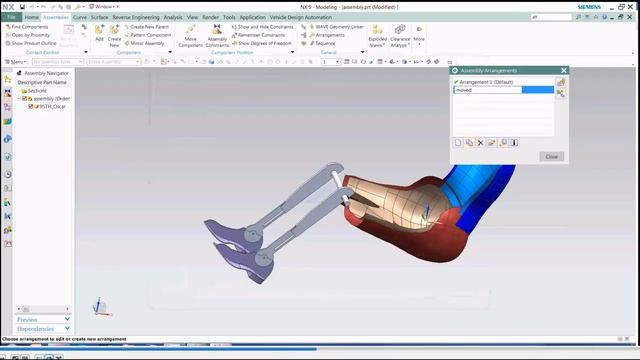
Task: Select the Sections folder in navigator
Action: coord(37,91)
